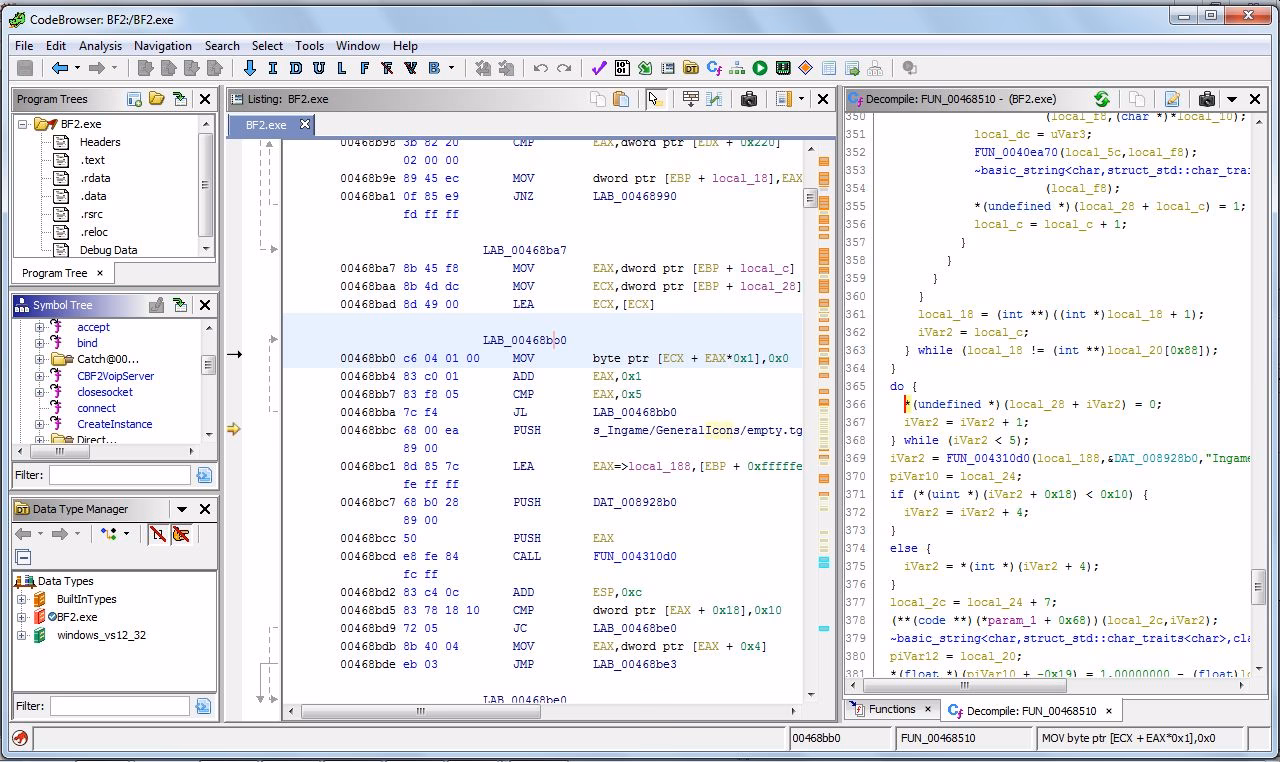
Task: Open the back navigation history dropdown
Action: tap(76, 68)
